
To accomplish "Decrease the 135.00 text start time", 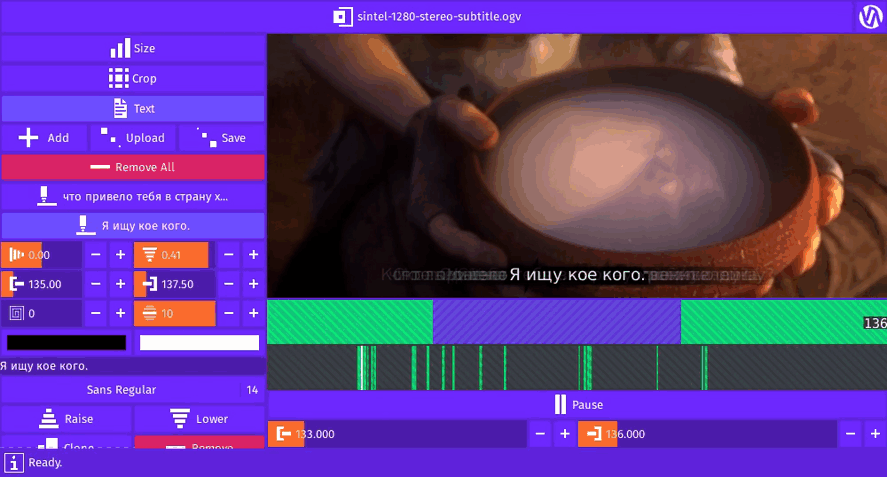I will pyautogui.click(x=96, y=284).
